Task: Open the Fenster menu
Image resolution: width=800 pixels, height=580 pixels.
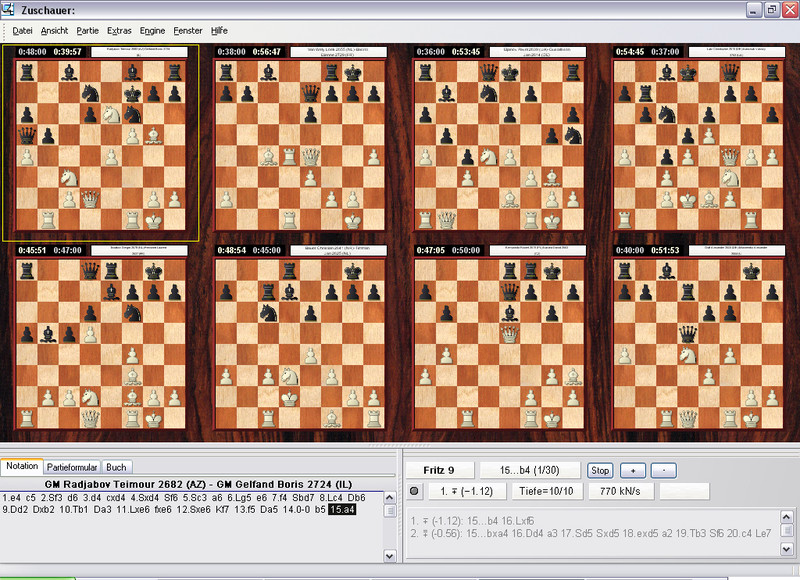Action: (x=188, y=31)
